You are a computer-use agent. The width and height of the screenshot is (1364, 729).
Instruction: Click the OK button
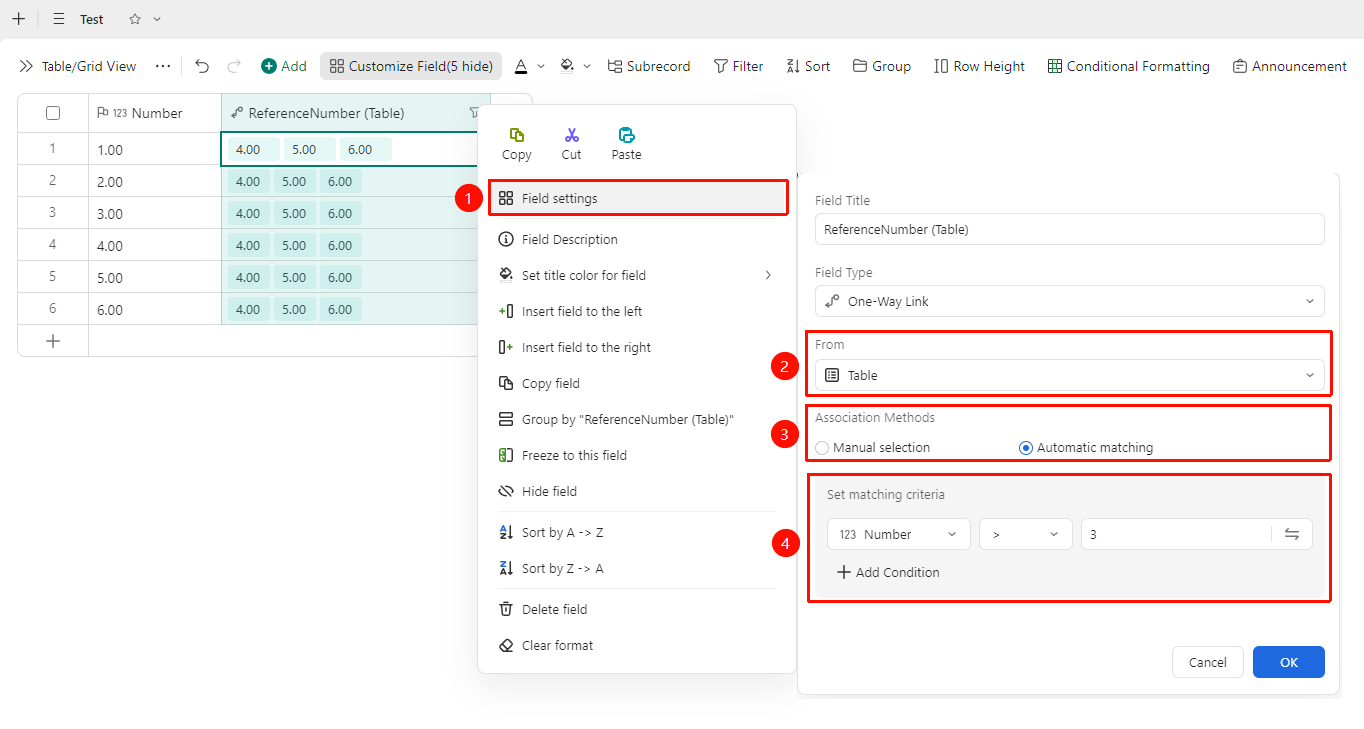pos(1289,662)
